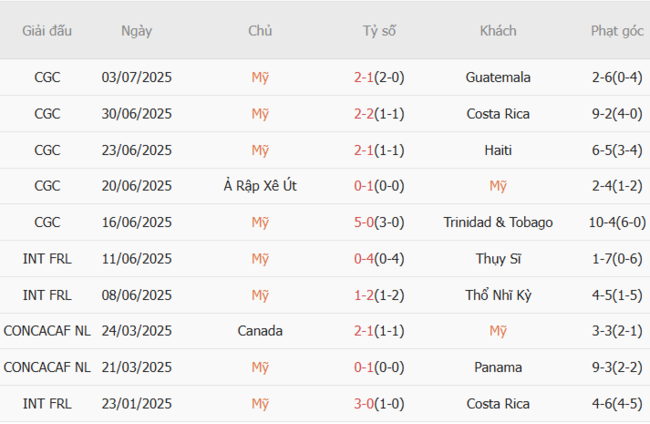Select the 2-2 match score
650x424 pixels.
pyautogui.click(x=365, y=114)
